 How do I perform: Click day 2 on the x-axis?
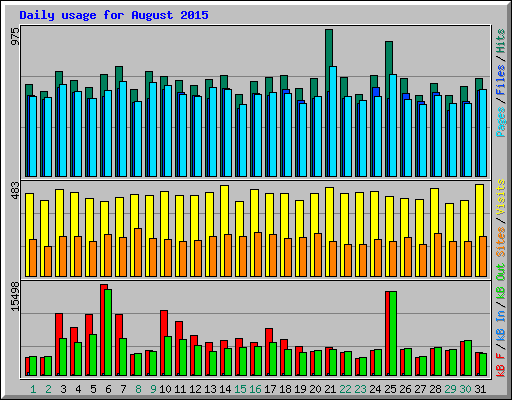[x=48, y=389]
